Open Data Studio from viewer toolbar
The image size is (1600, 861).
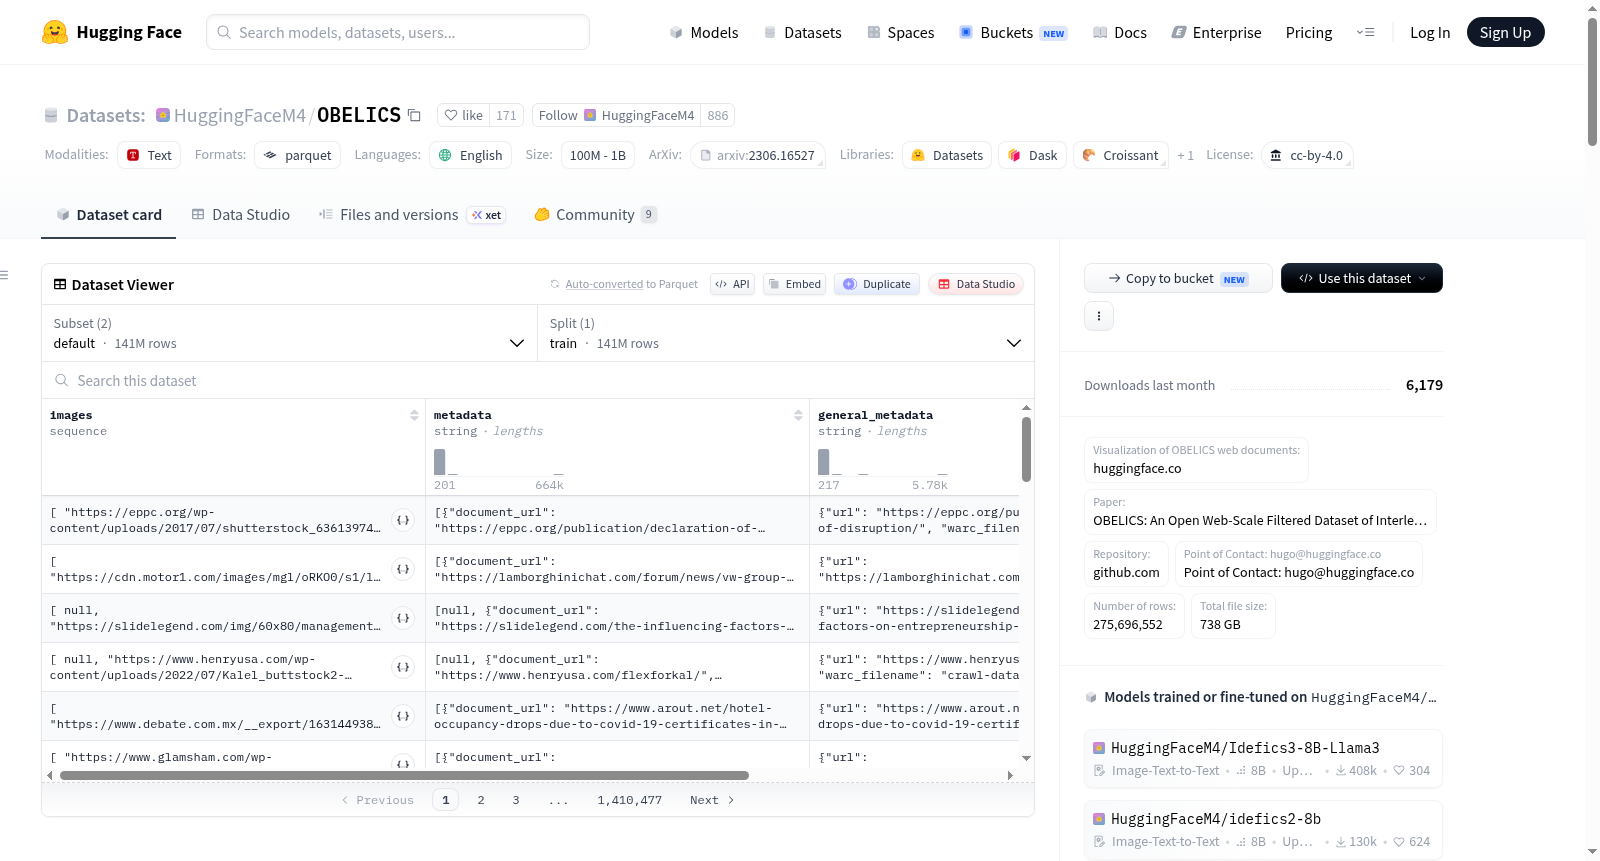click(x=975, y=284)
